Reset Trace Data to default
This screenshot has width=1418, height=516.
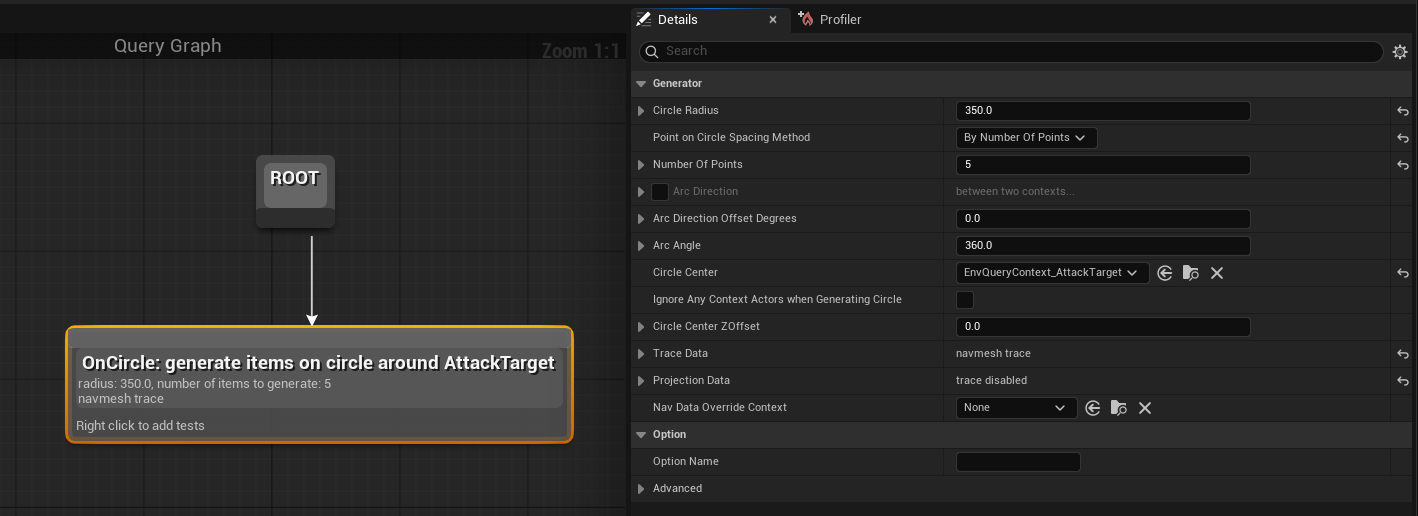click(x=1403, y=354)
